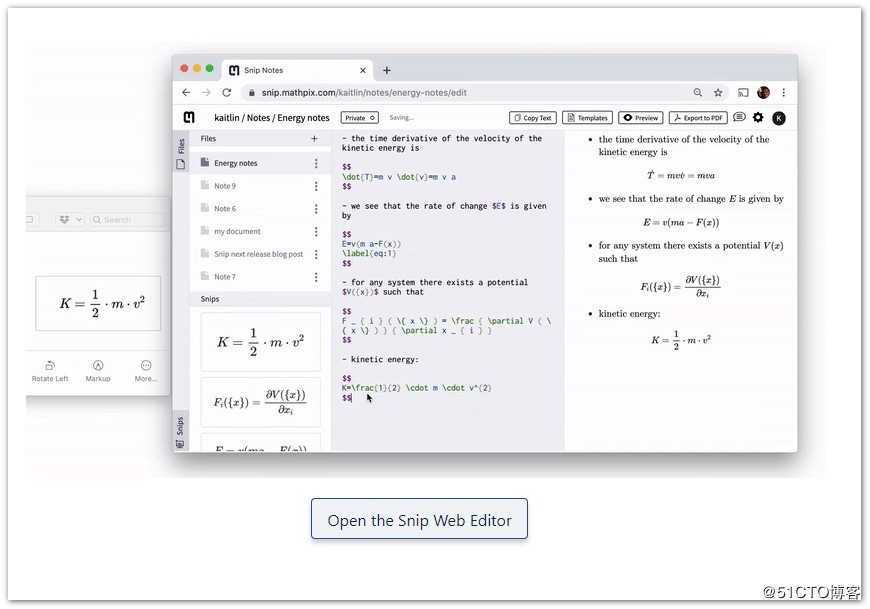Click the K user account avatar
This screenshot has height=609, width=870.
point(779,118)
